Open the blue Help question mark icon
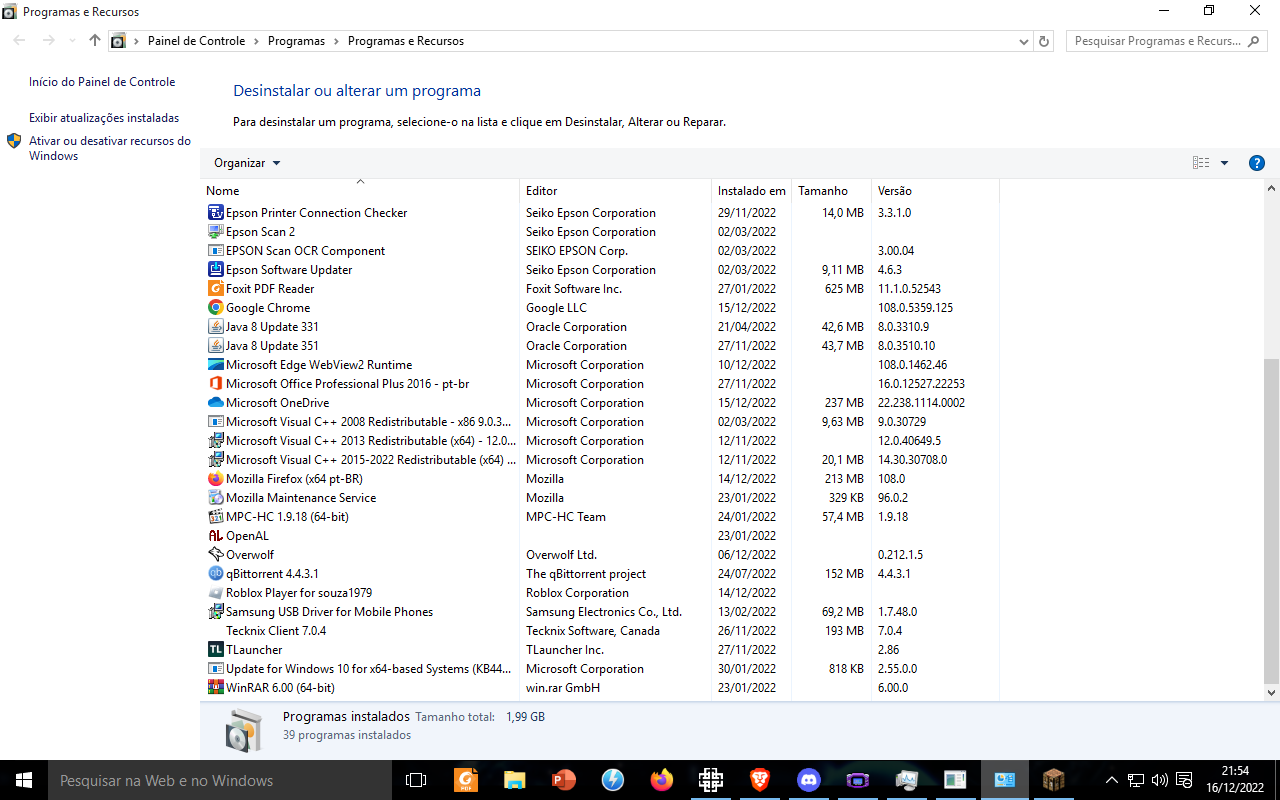1280x800 pixels. point(1257,163)
